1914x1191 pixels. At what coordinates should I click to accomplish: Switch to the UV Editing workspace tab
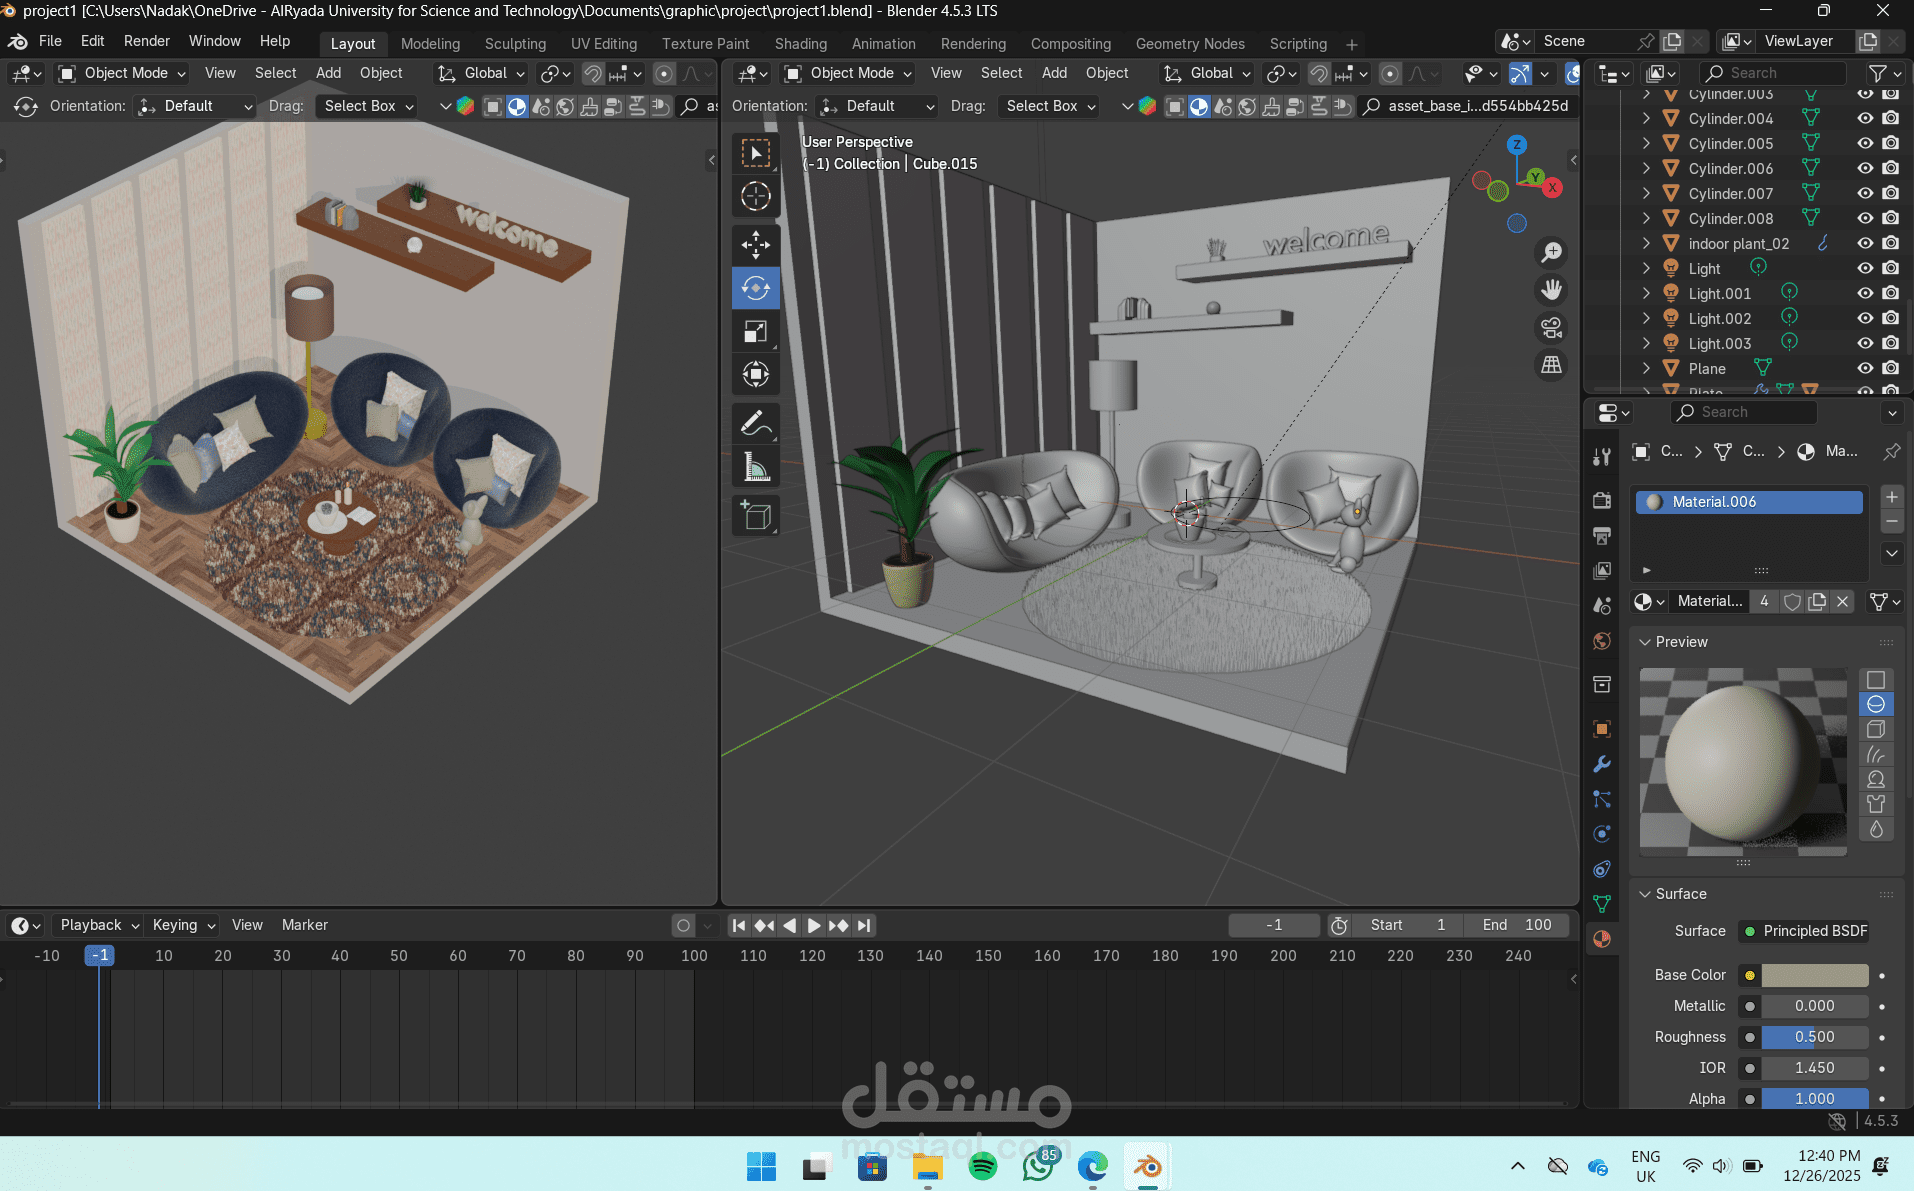603,44
